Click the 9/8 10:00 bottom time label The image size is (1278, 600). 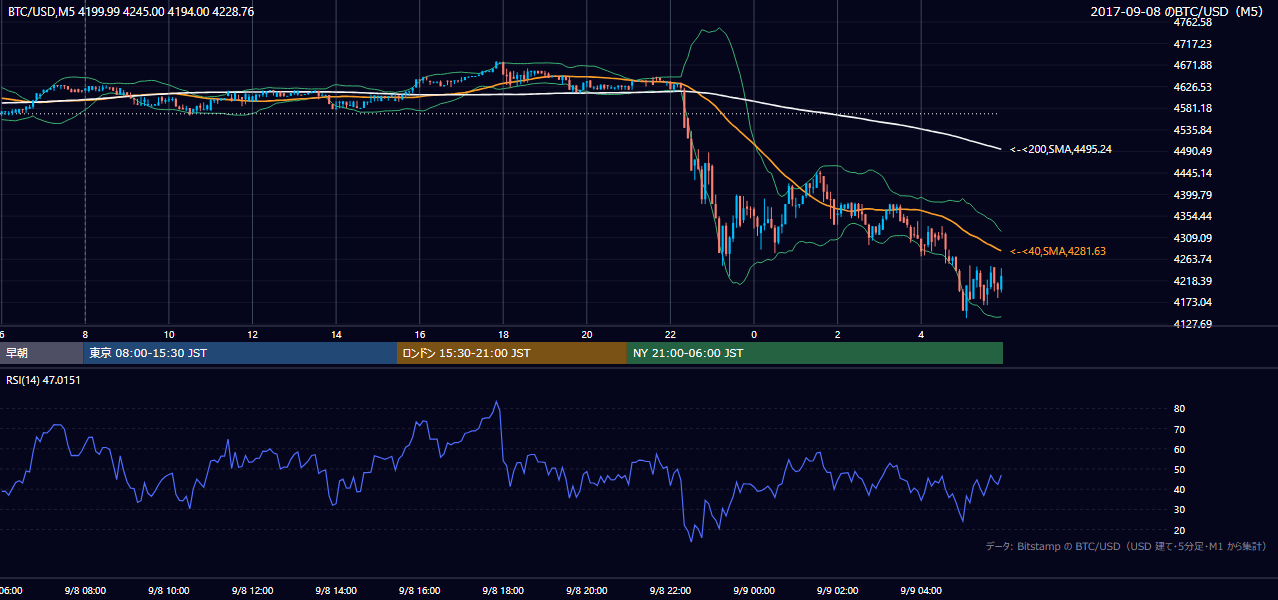[x=170, y=591]
